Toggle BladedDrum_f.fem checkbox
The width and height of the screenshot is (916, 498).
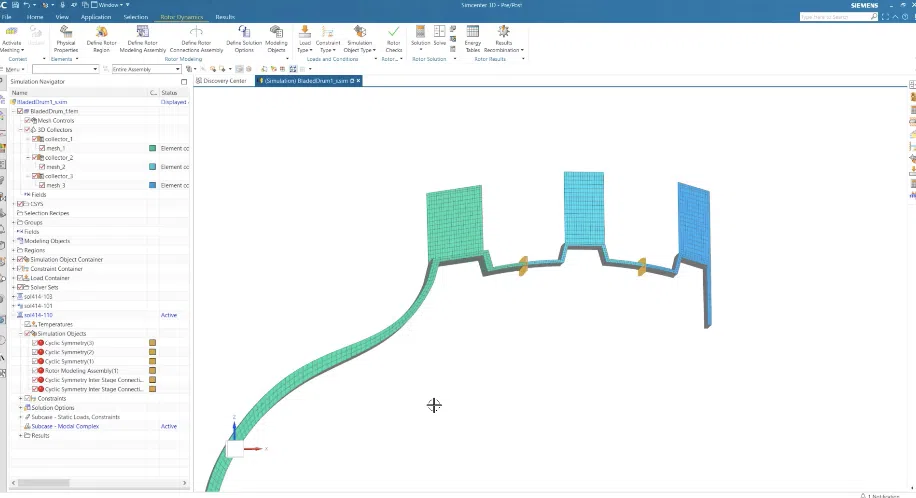[x=20, y=111]
